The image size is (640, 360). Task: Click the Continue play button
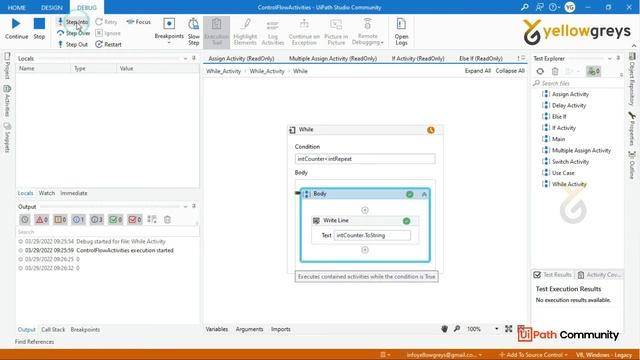coord(16,29)
